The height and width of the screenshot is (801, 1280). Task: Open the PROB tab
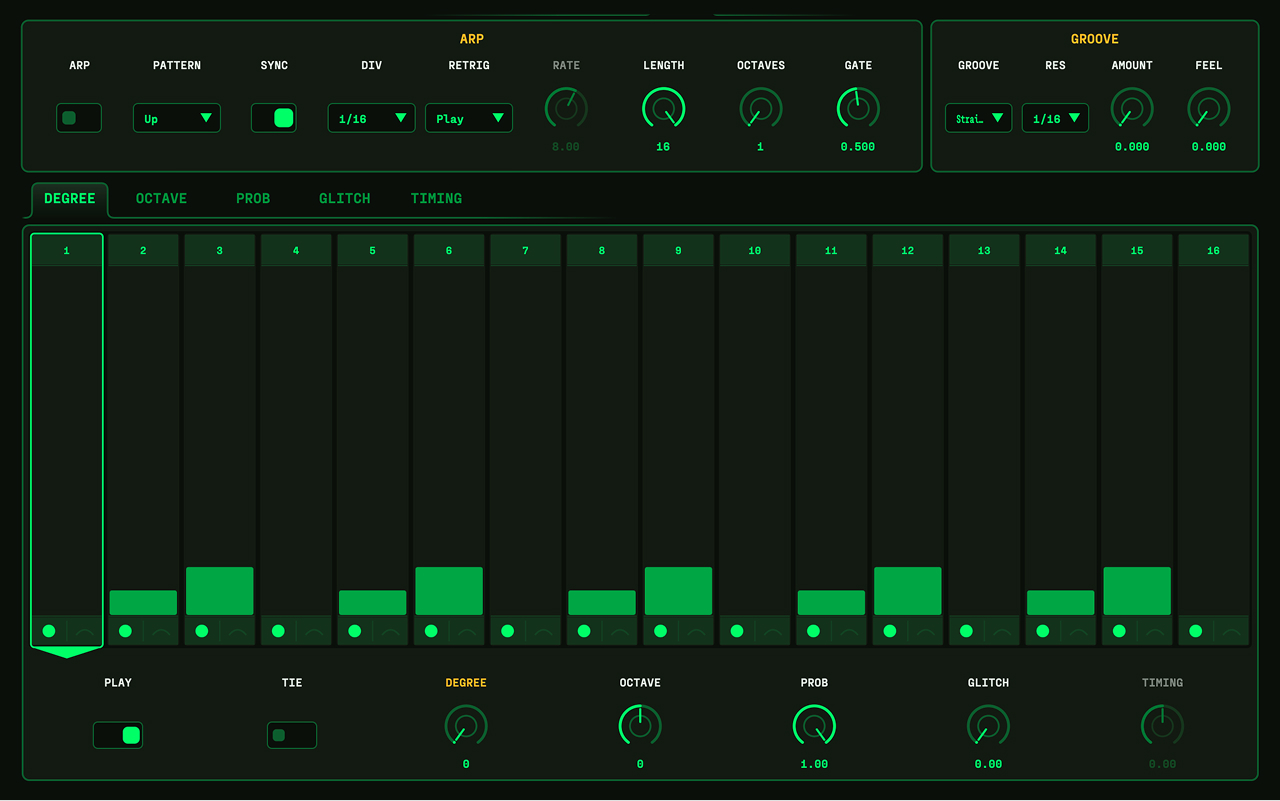[x=253, y=199]
